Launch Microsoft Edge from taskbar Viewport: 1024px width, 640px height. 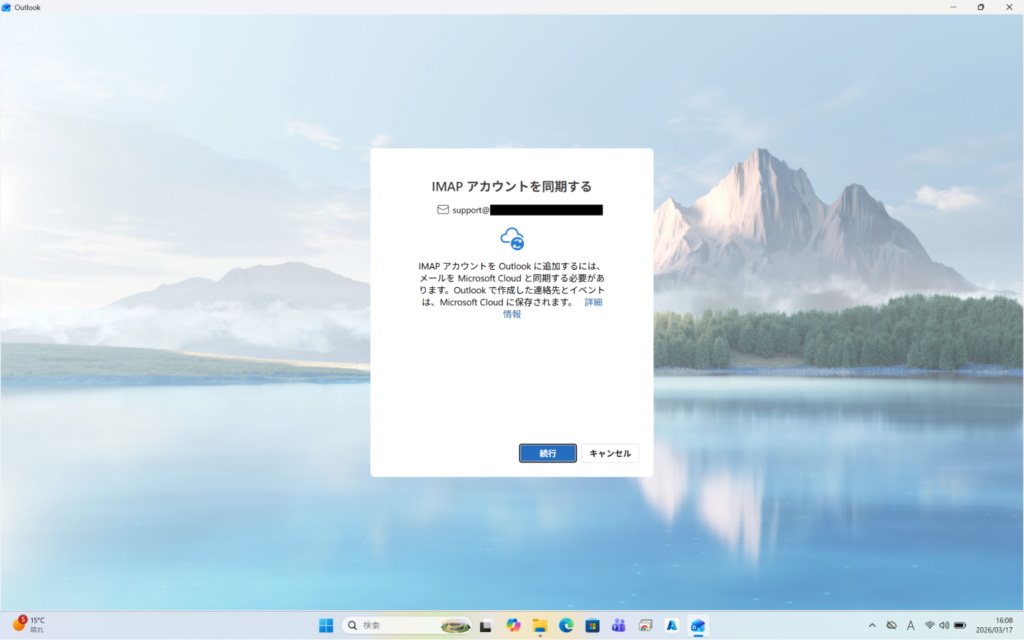[566, 625]
